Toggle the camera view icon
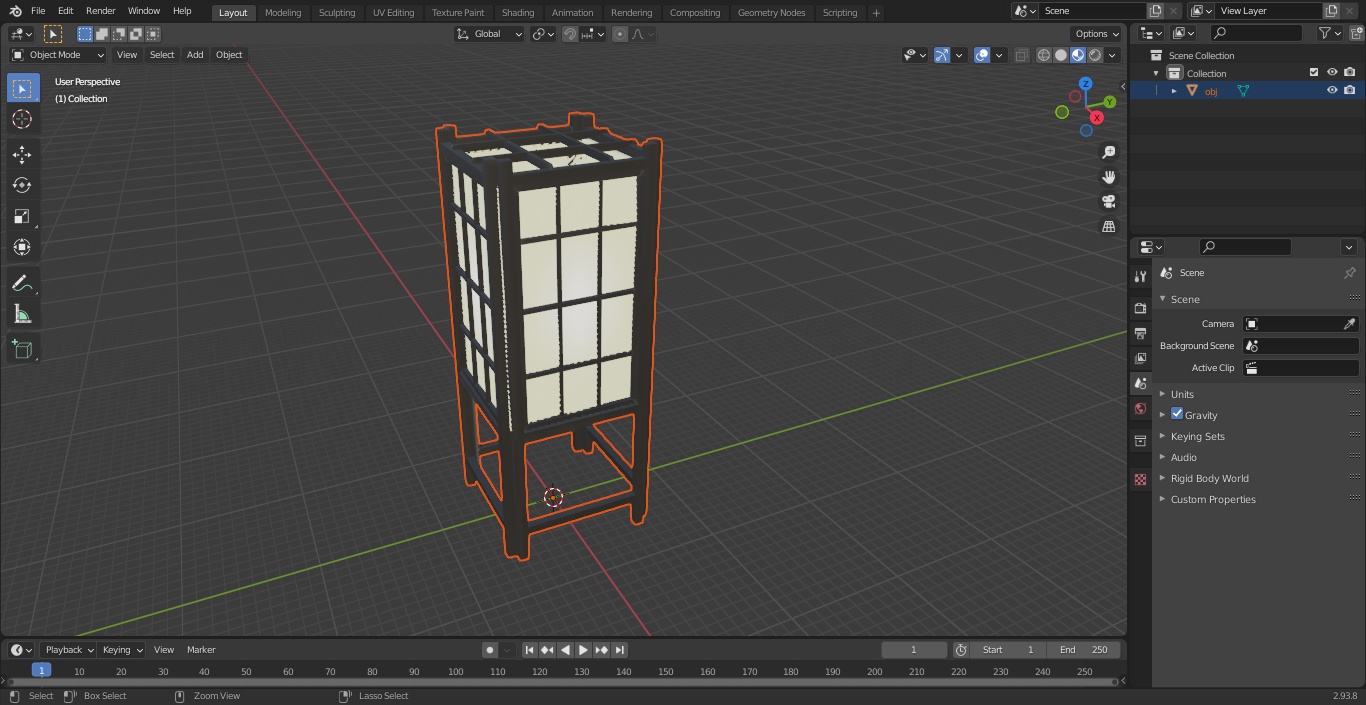This screenshot has height=705, width=1366. [1108, 201]
